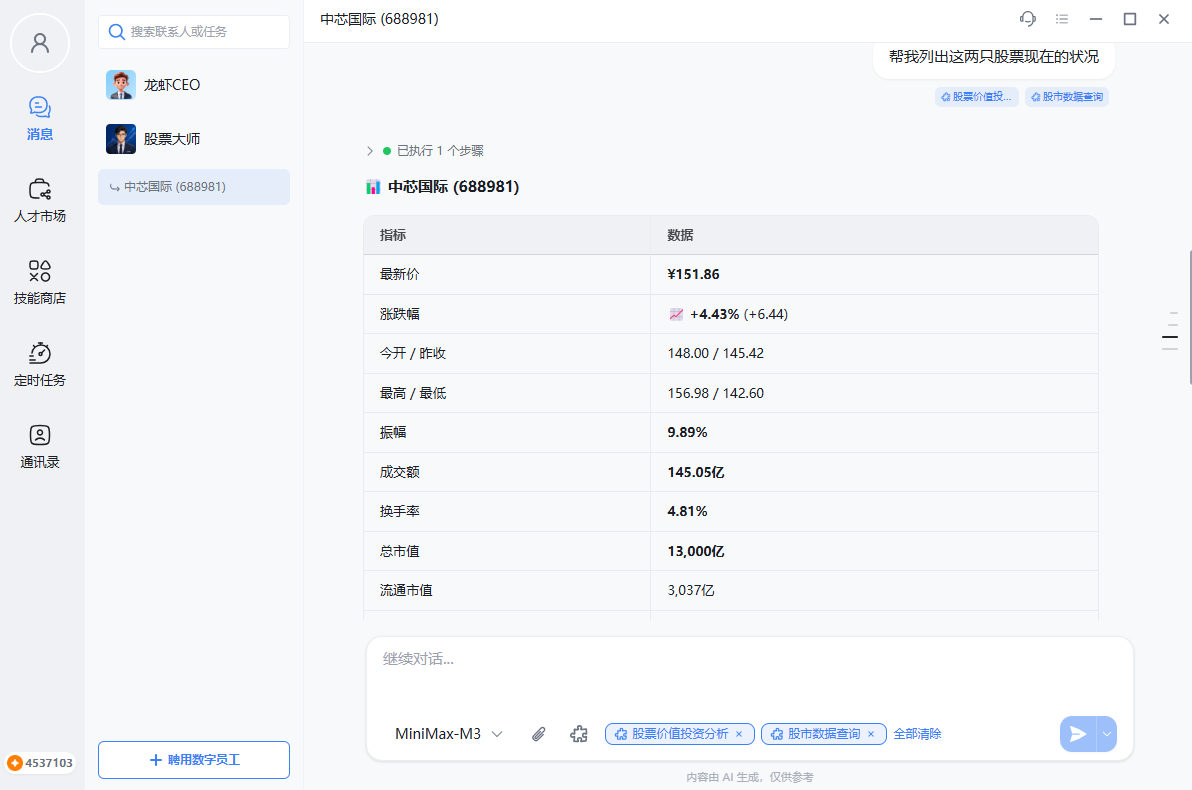
Task: Click the 156.98 / 142.60 cell
Action: click(715, 393)
